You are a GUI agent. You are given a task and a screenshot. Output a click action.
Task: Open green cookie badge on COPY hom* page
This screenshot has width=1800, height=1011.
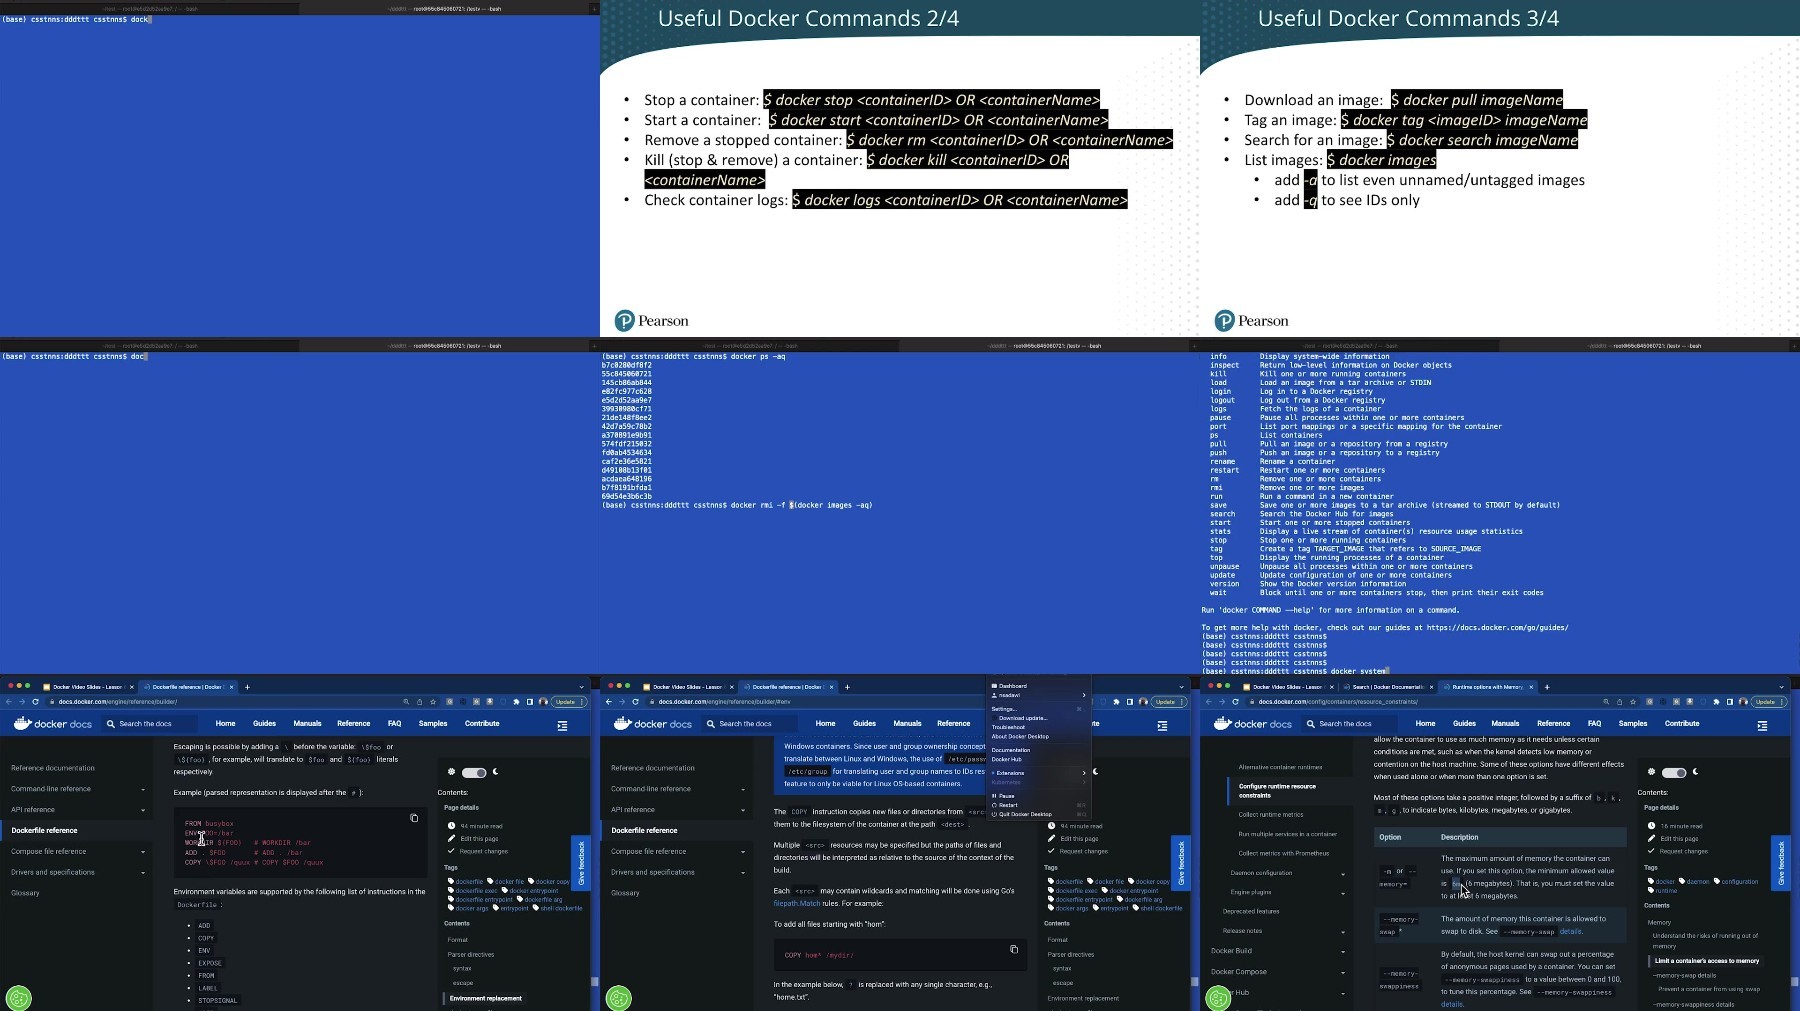click(618, 997)
